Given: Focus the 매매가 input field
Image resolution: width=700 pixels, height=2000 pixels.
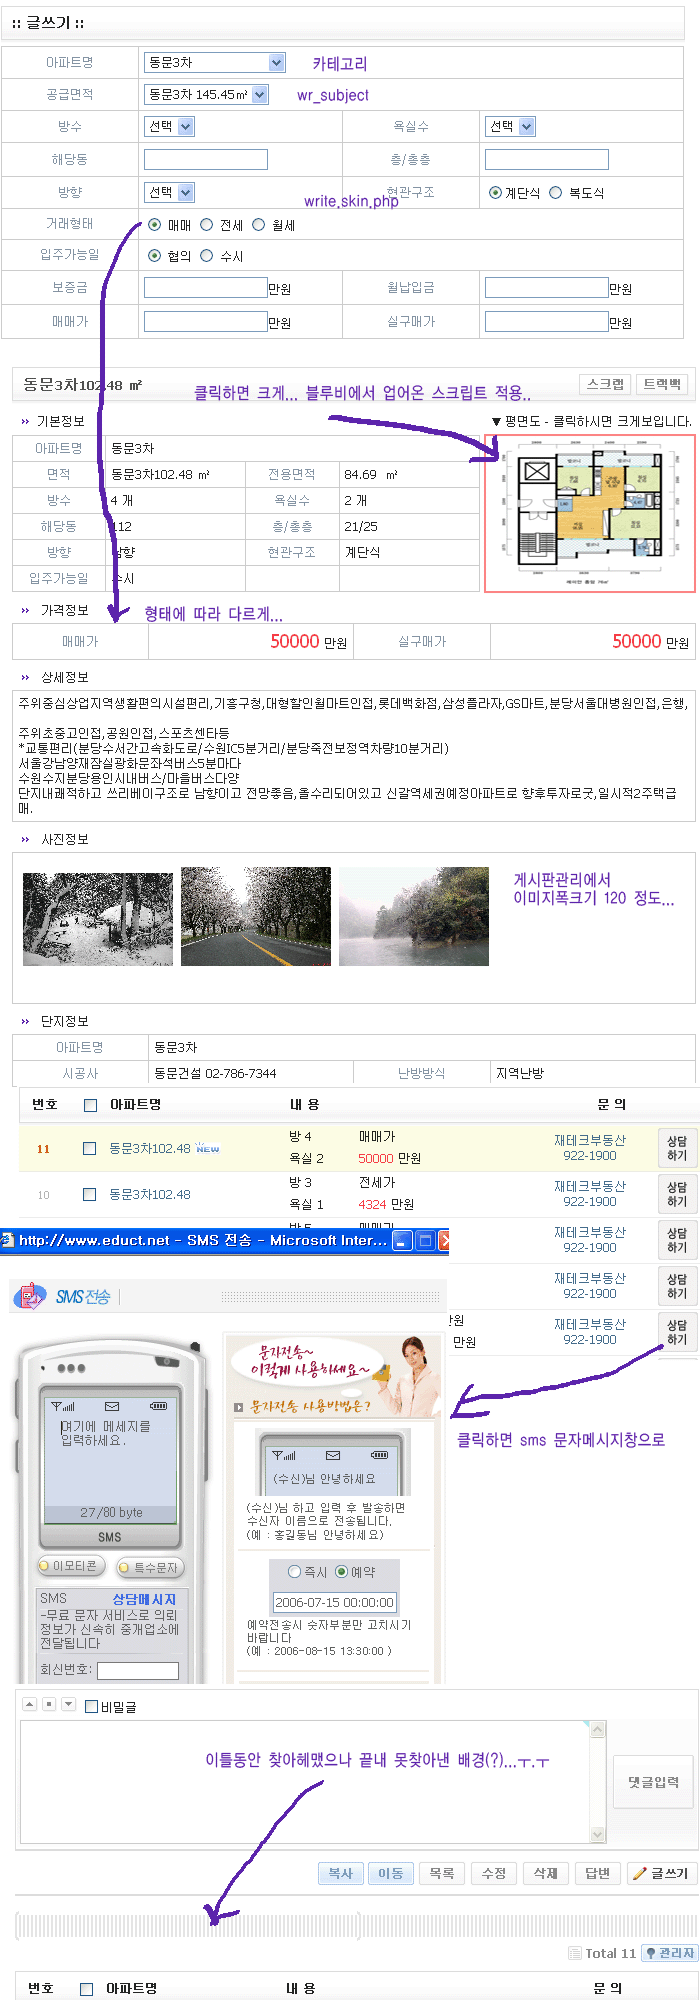Looking at the screenshot, I should 206,321.
